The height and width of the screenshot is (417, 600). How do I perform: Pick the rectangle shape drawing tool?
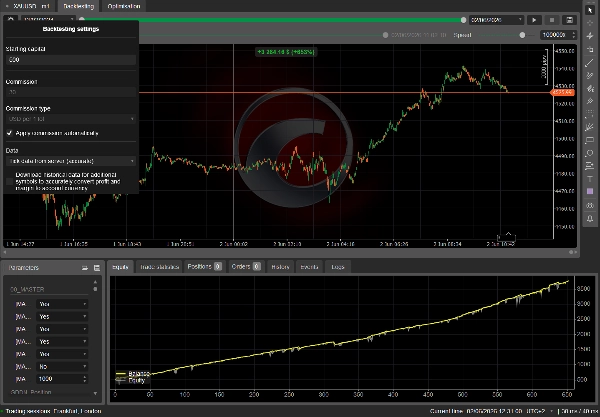[590, 140]
